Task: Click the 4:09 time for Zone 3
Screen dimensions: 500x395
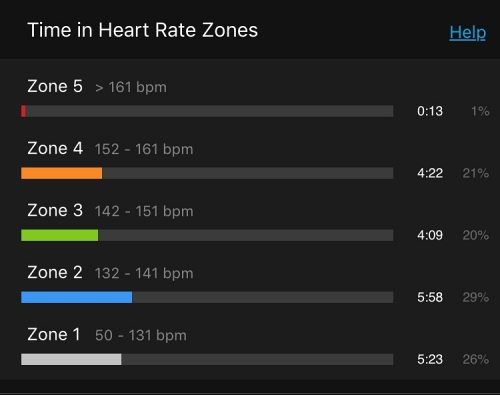Action: tap(430, 235)
